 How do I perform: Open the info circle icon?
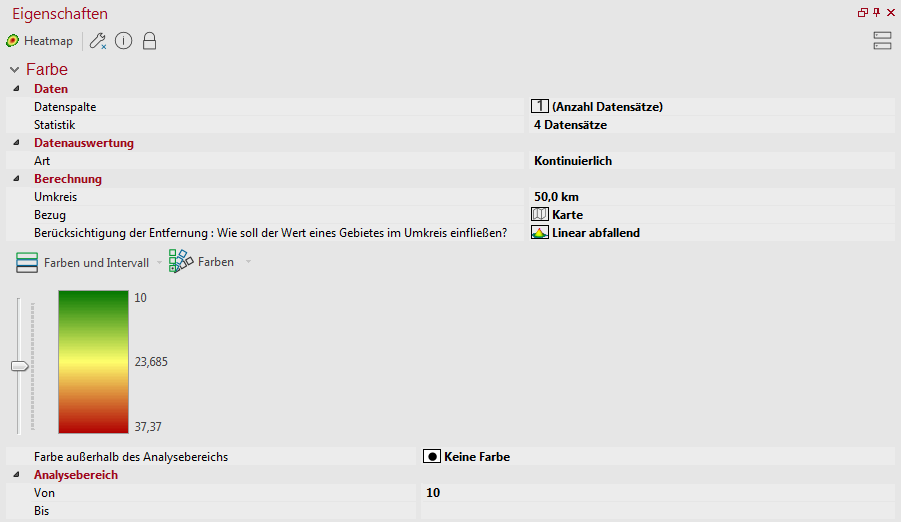(124, 41)
